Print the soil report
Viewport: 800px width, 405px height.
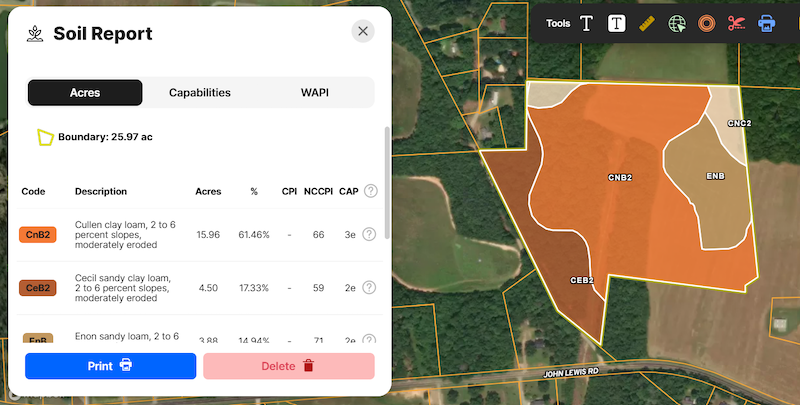[x=110, y=366]
